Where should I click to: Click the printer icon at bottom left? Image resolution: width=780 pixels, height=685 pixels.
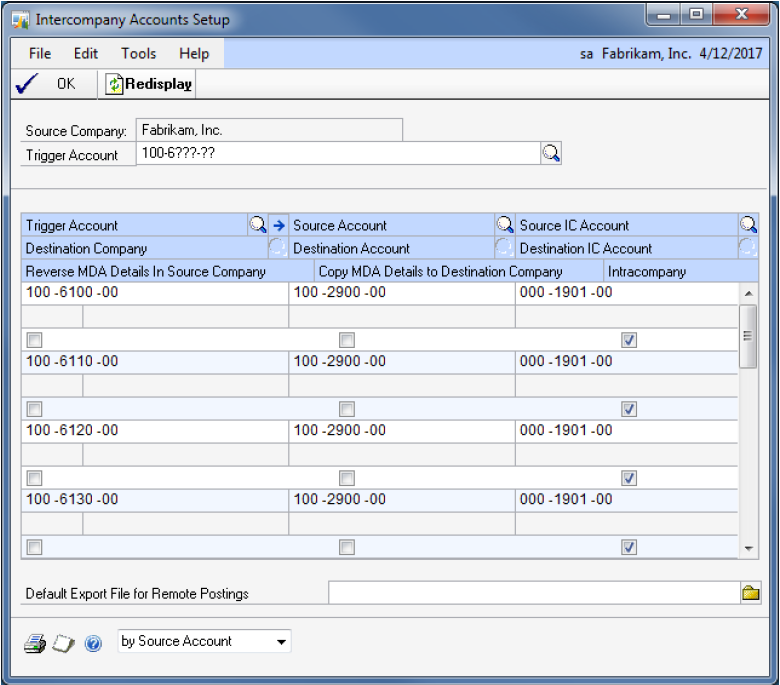point(35,643)
